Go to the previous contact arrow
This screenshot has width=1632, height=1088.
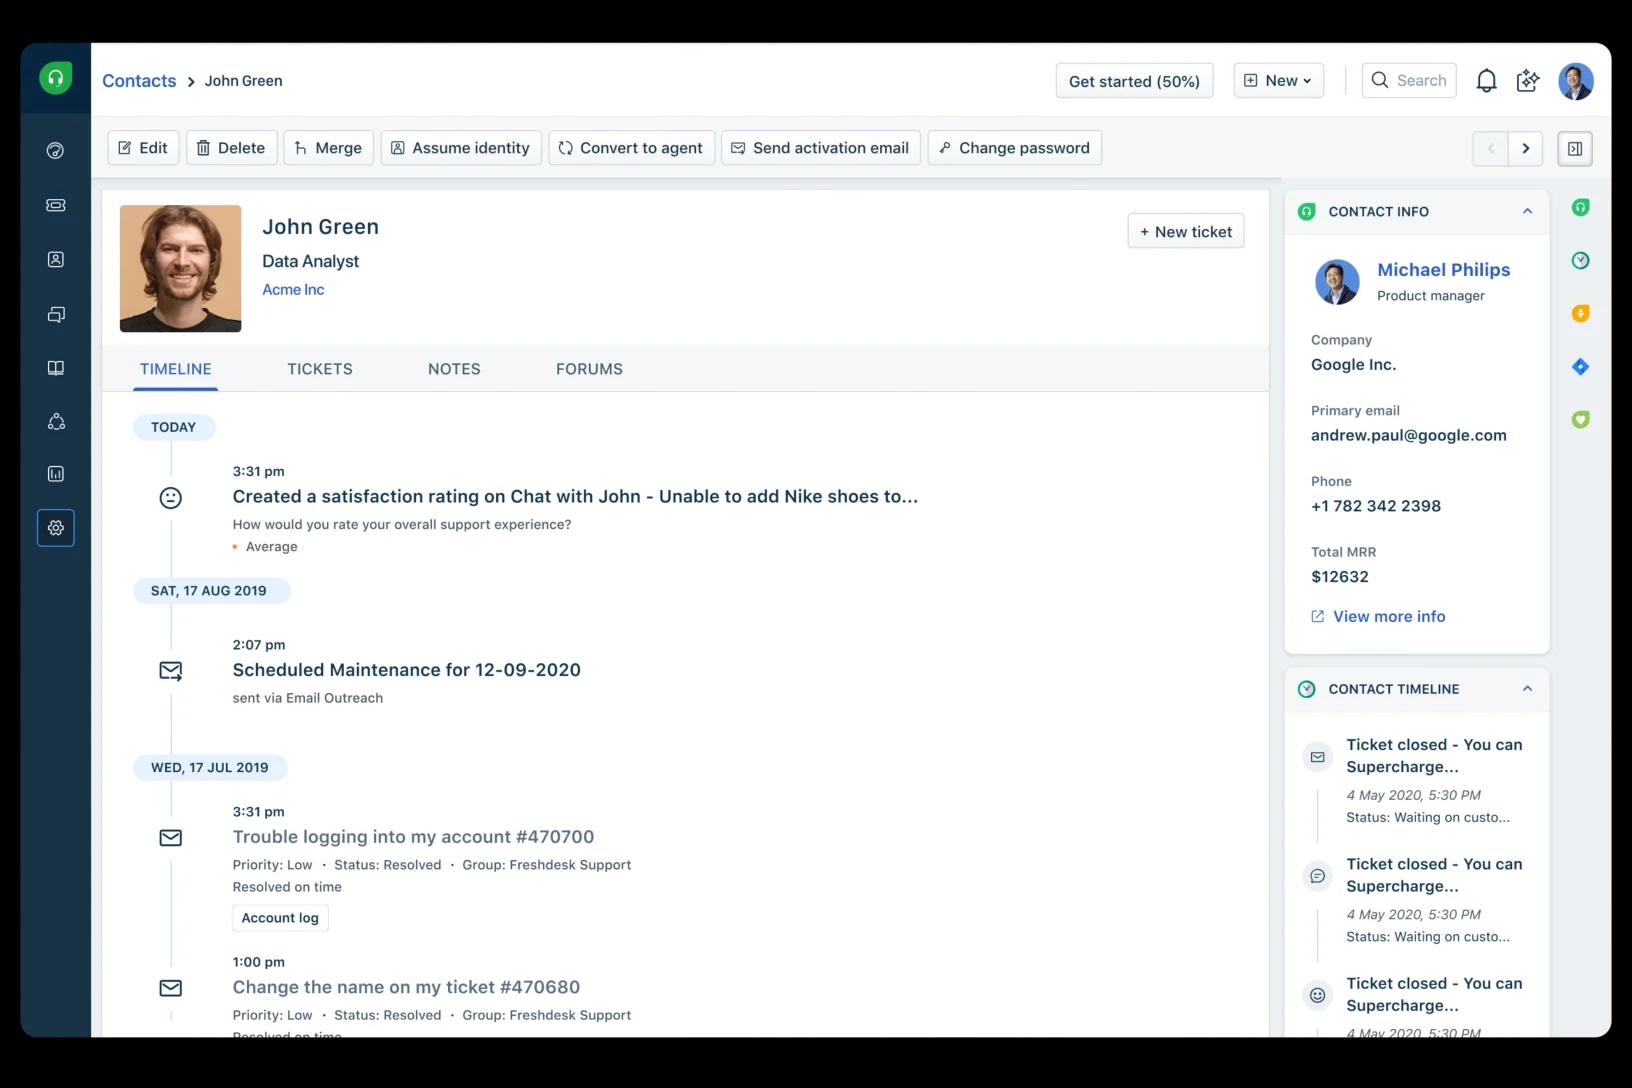coord(1490,148)
